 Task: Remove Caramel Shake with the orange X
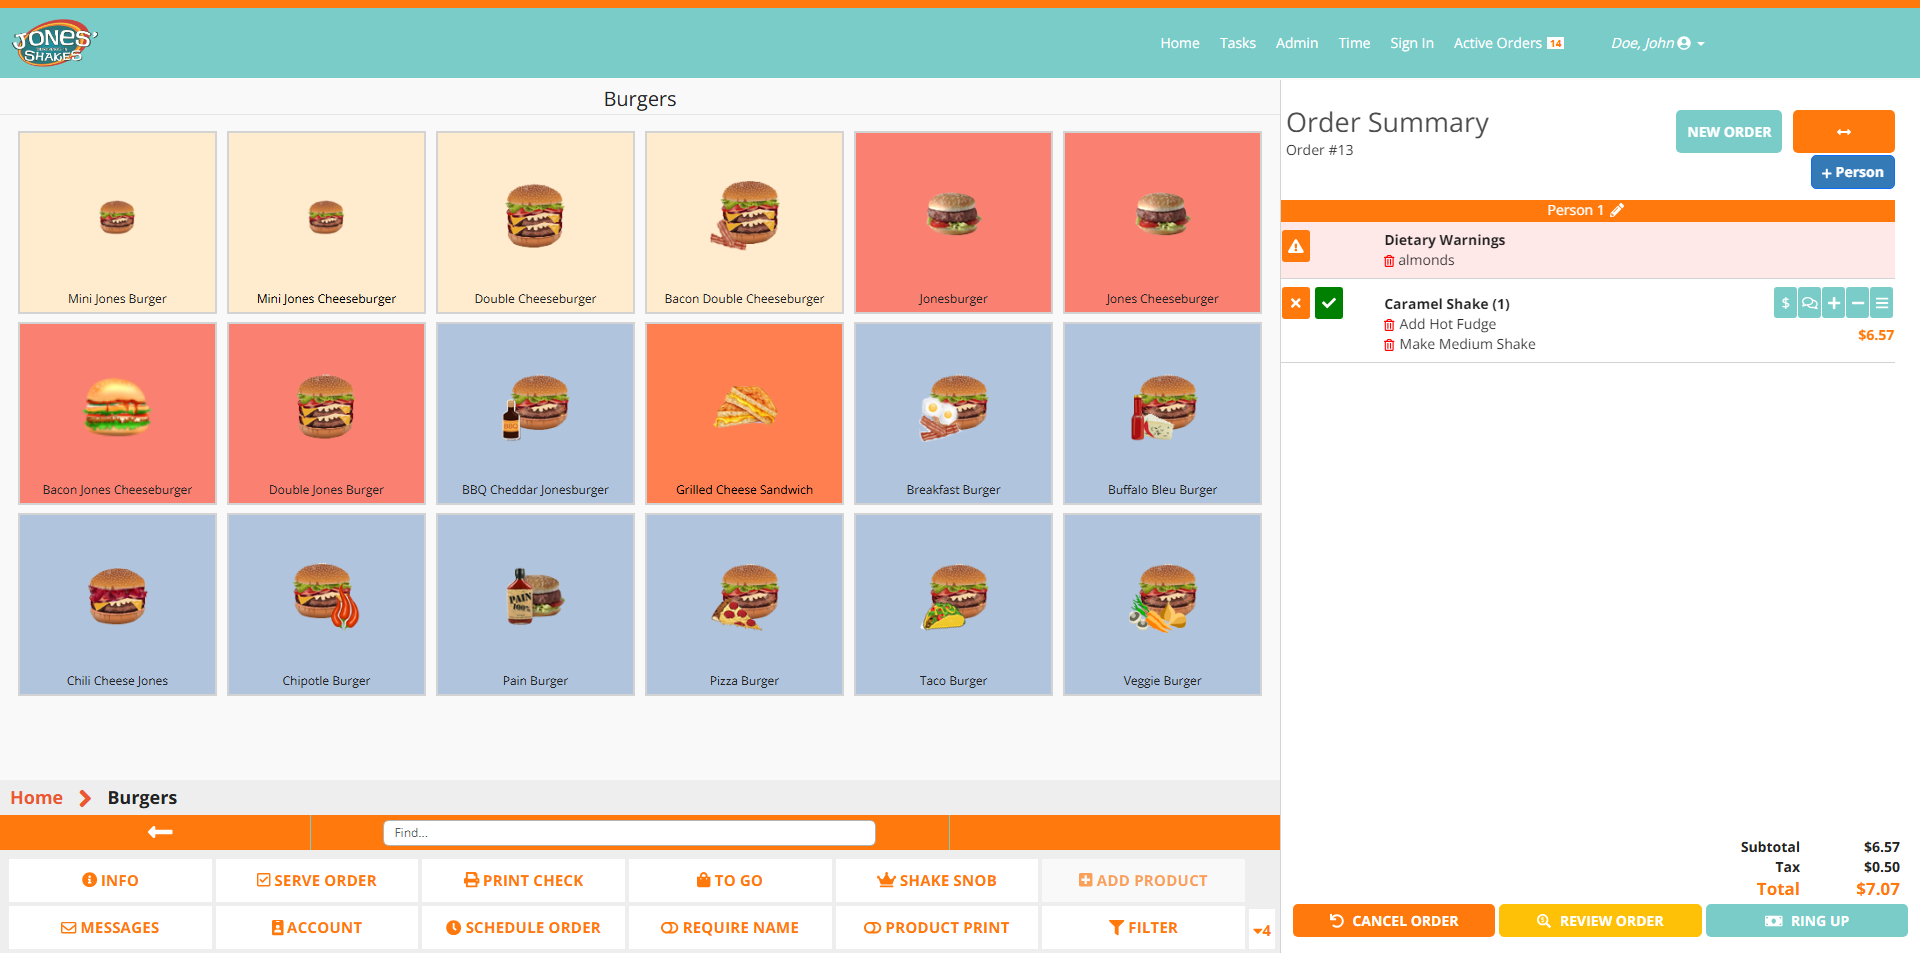pyautogui.click(x=1296, y=303)
